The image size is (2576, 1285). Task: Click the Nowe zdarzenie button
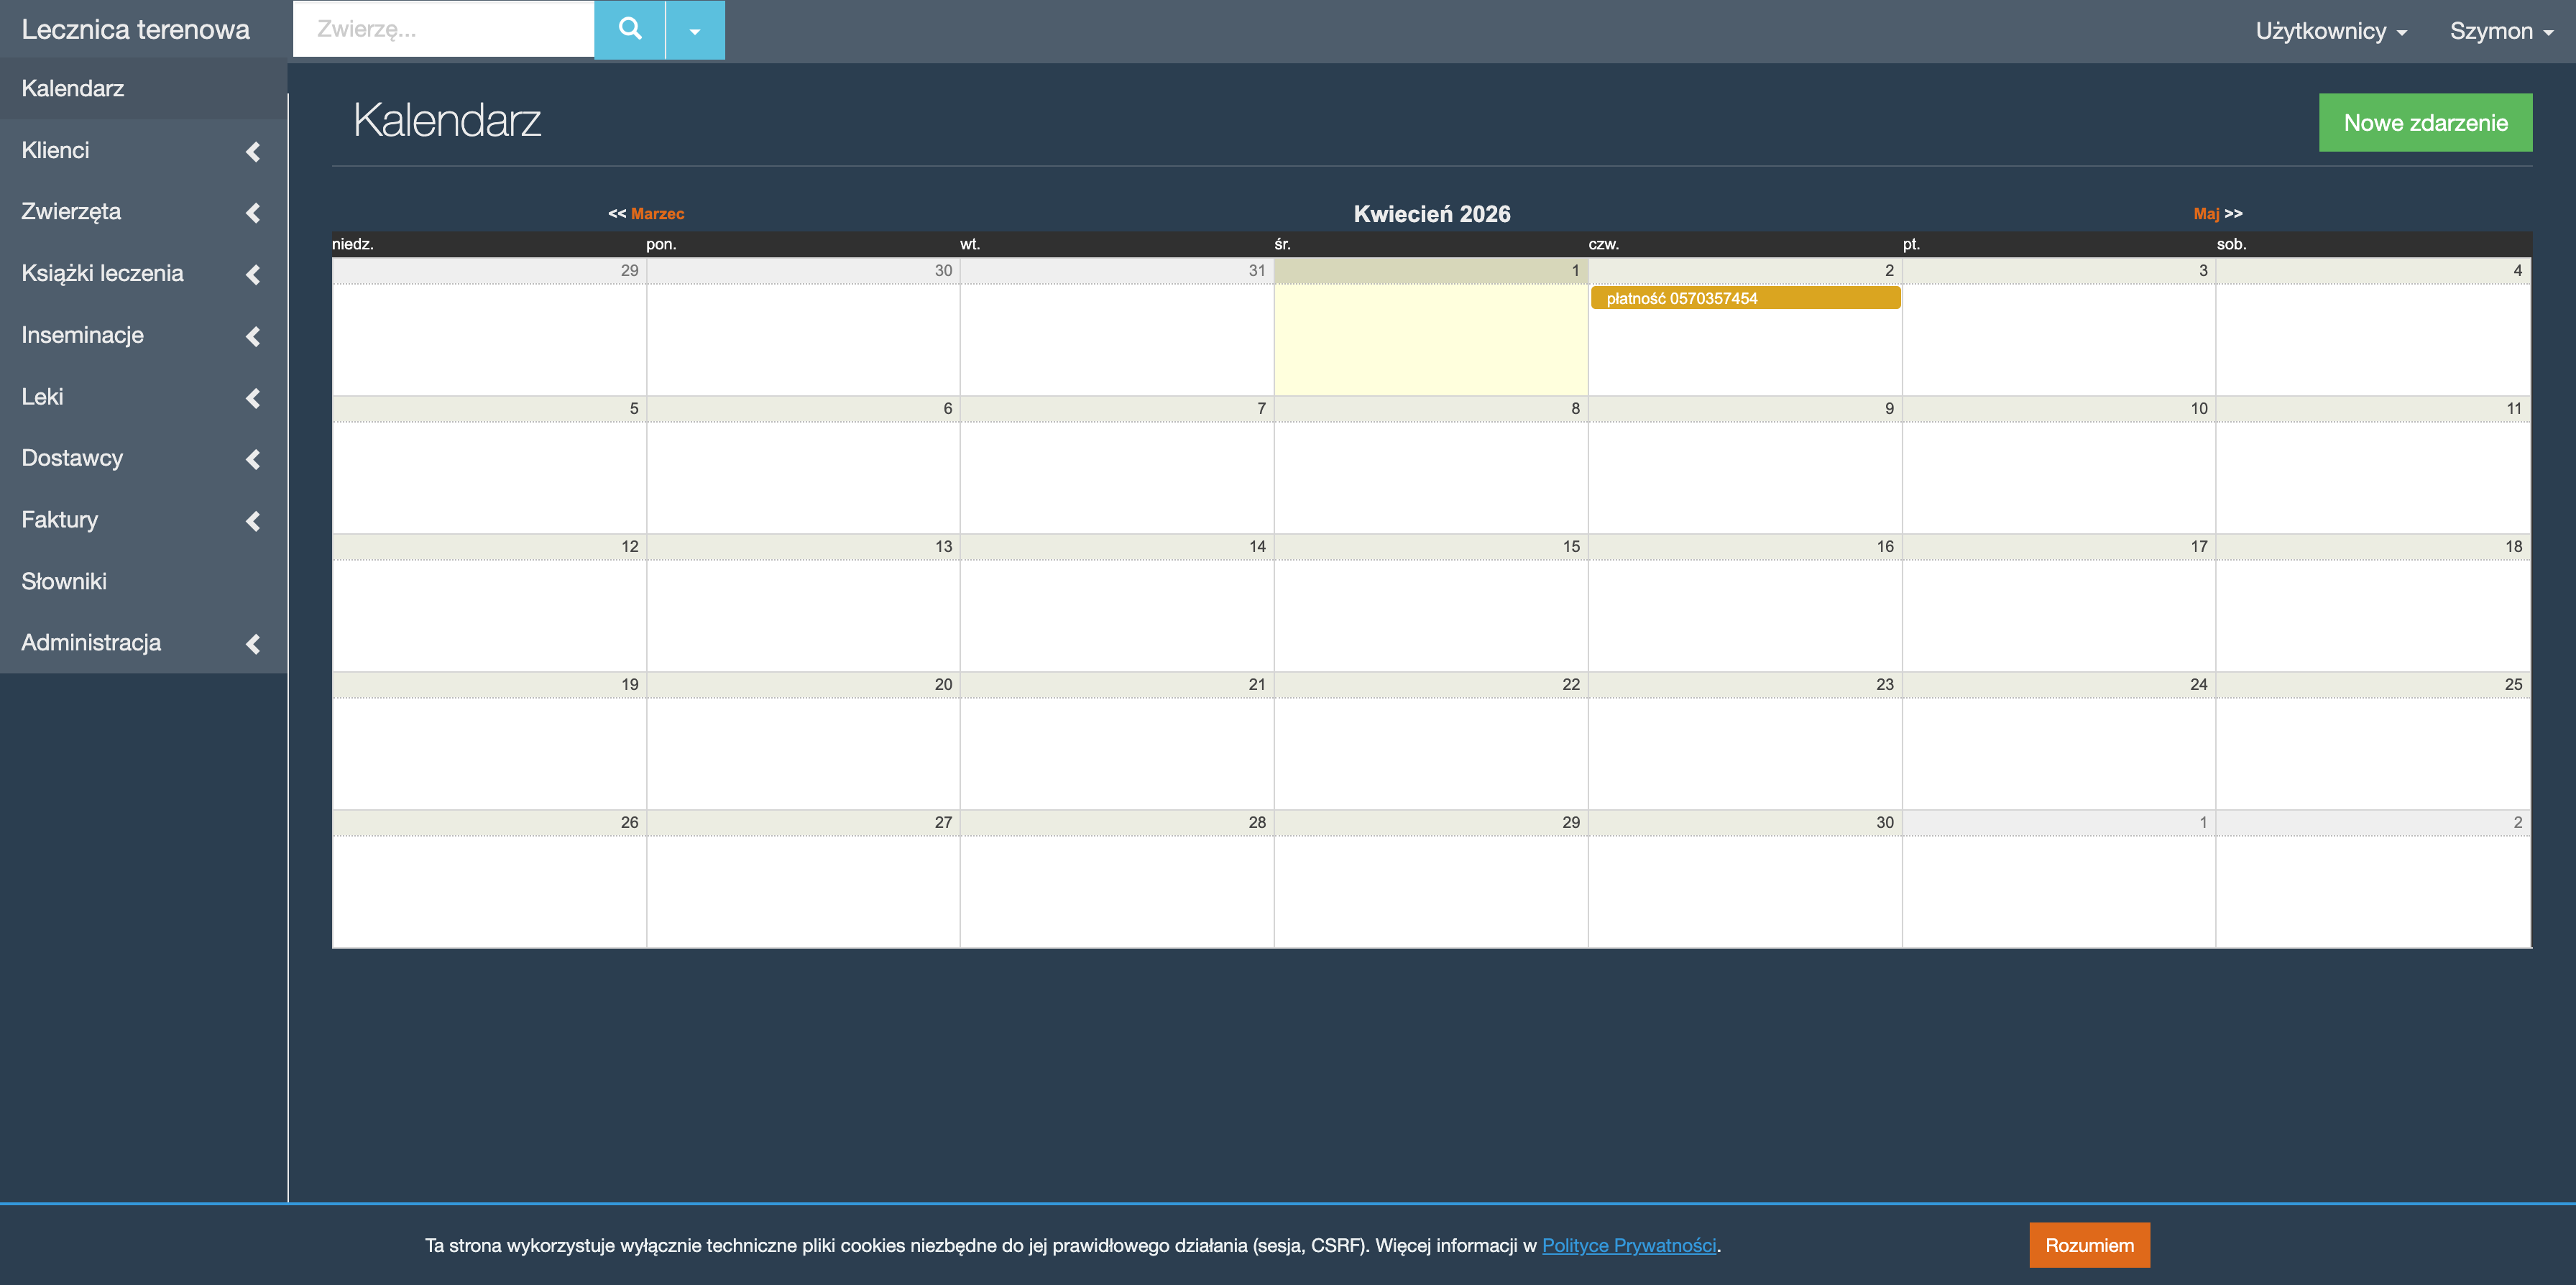2425,123
